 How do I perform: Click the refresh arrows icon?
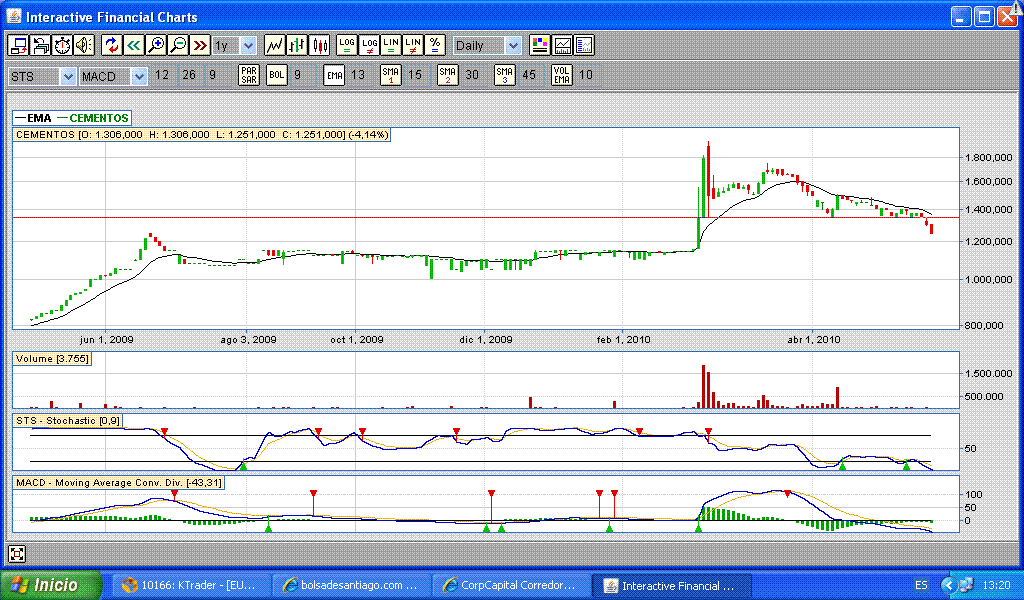coord(112,46)
